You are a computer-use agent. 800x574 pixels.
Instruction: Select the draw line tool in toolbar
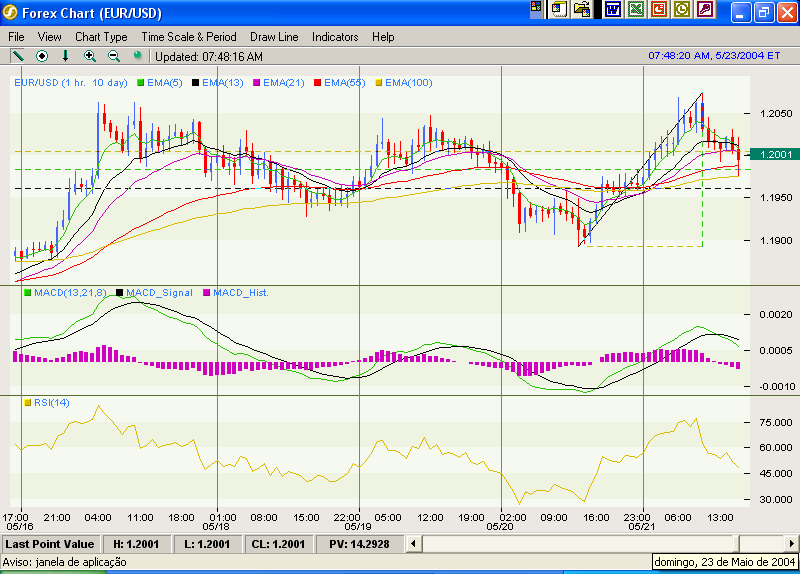(18, 56)
